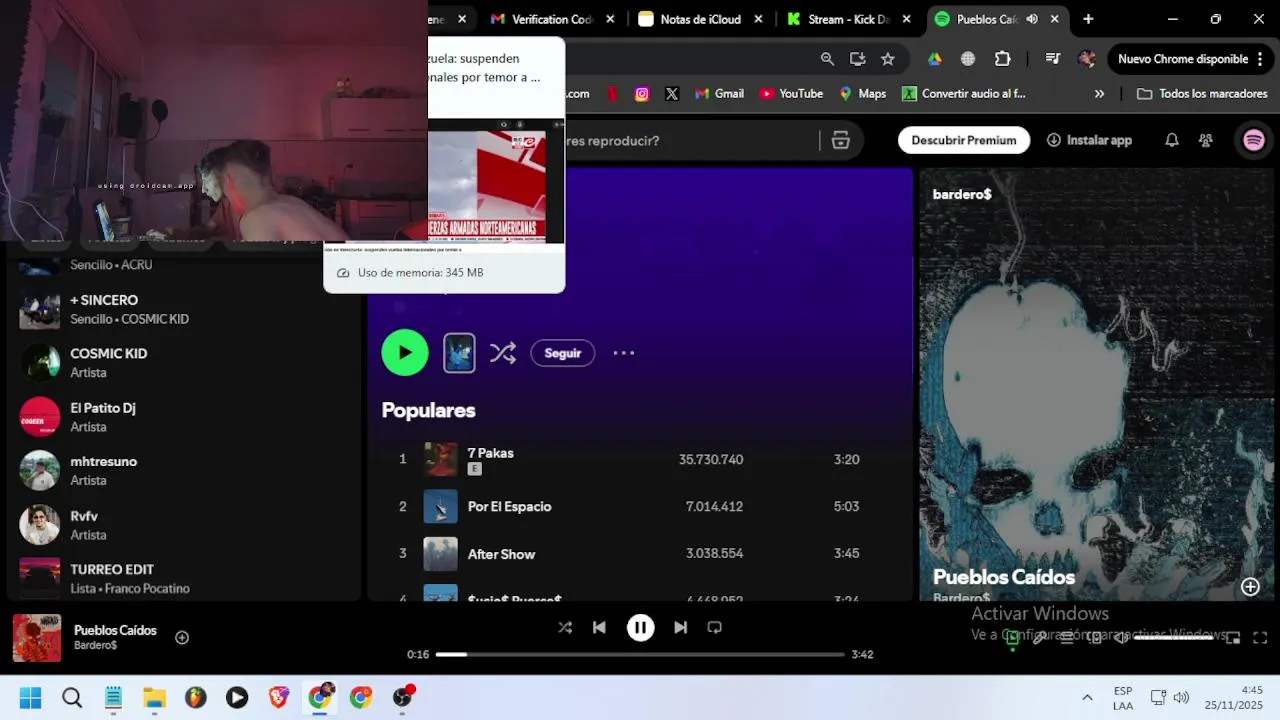Open Rvfv artist in the library

(183, 525)
